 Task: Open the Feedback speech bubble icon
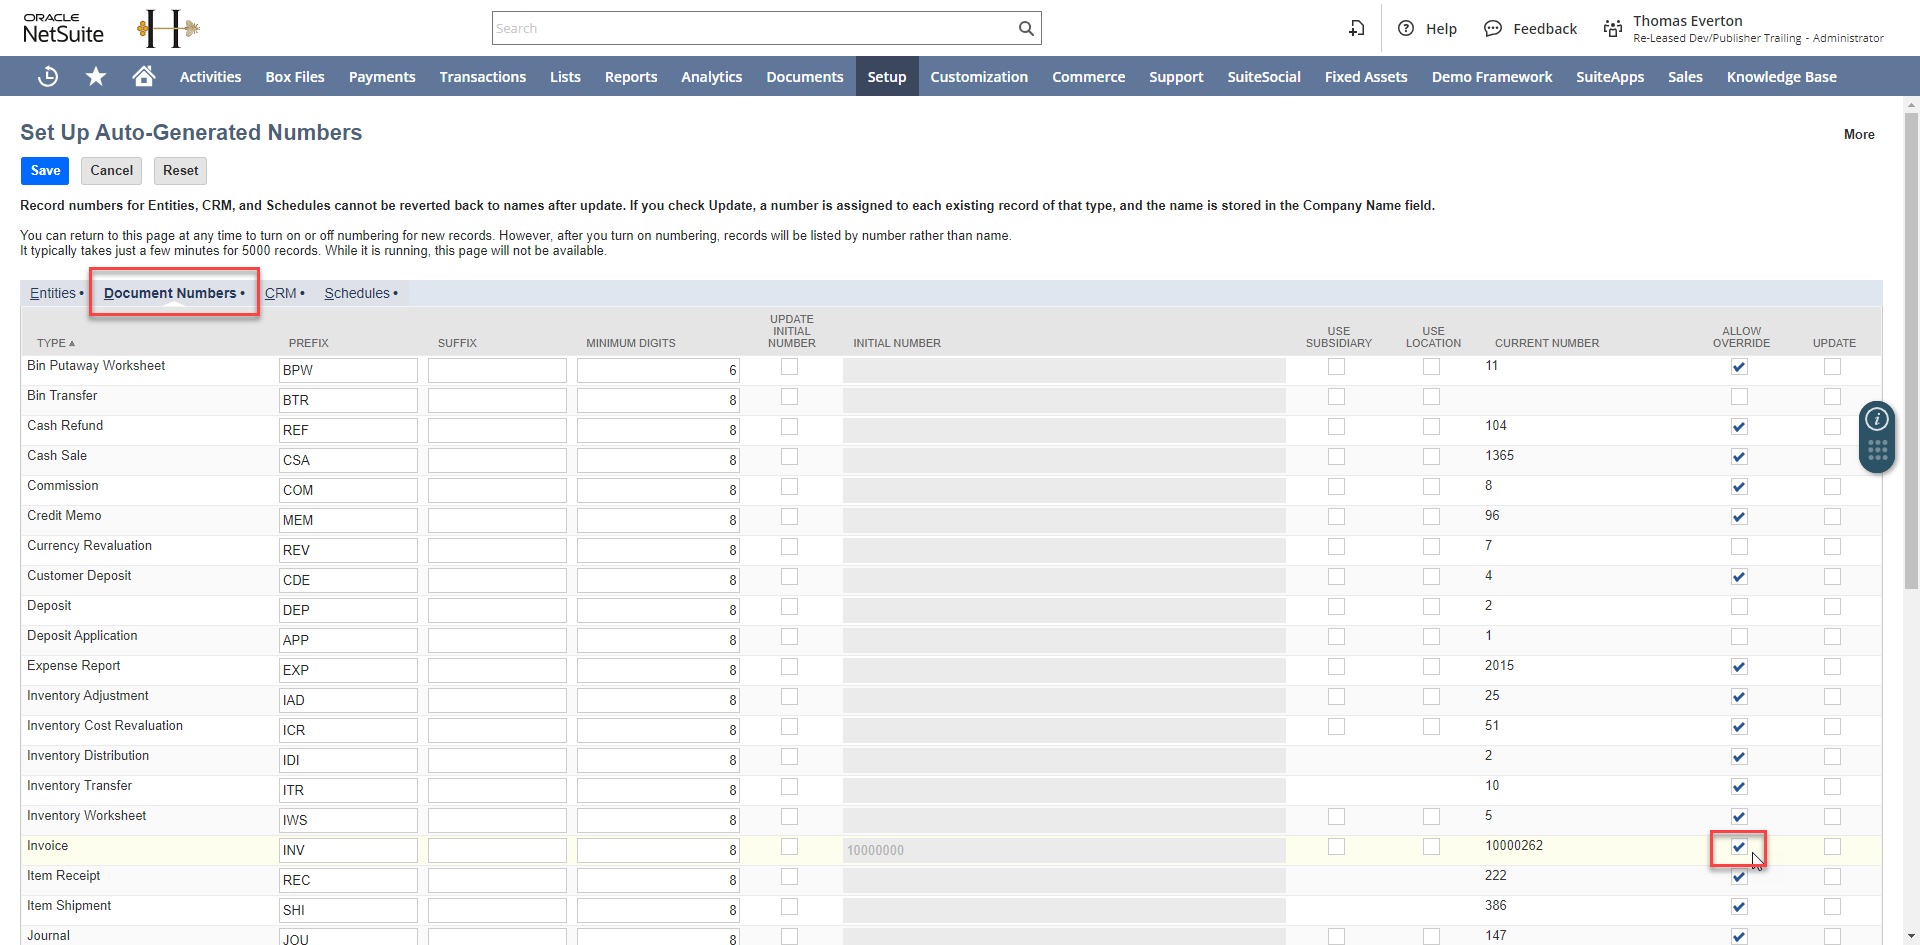click(1493, 28)
